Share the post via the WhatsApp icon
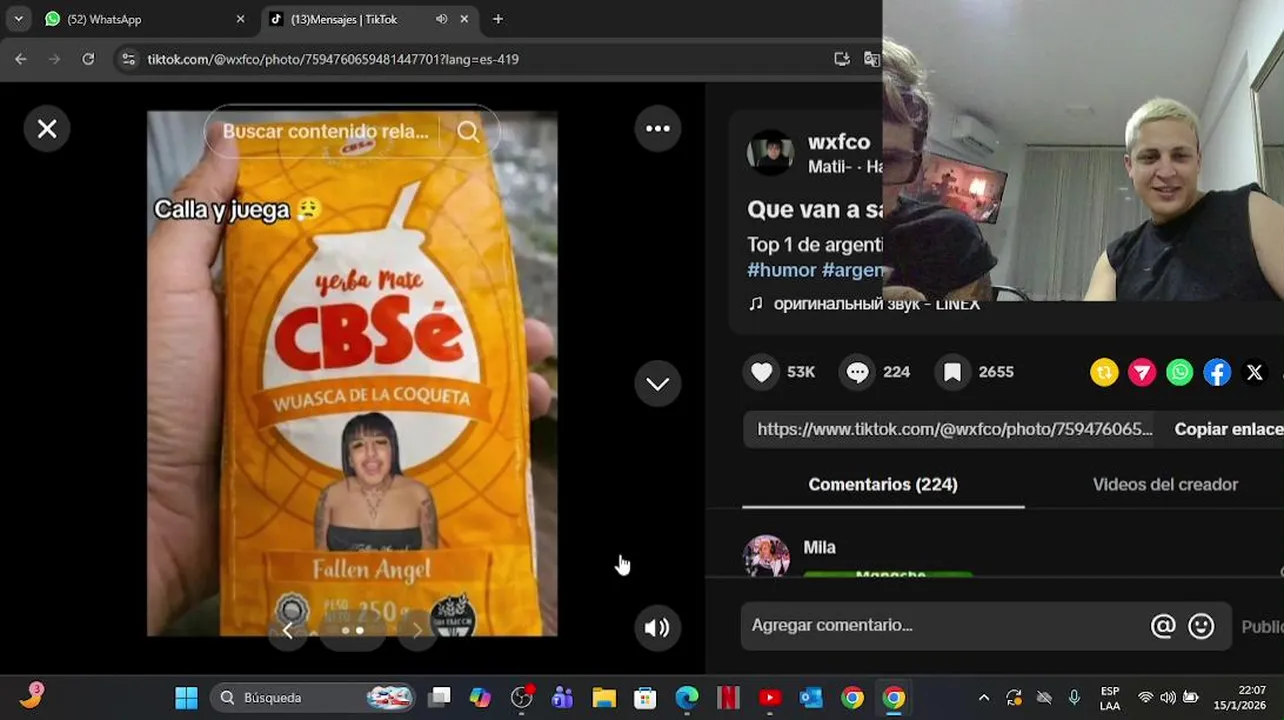Image resolution: width=1284 pixels, height=720 pixels. (x=1180, y=372)
